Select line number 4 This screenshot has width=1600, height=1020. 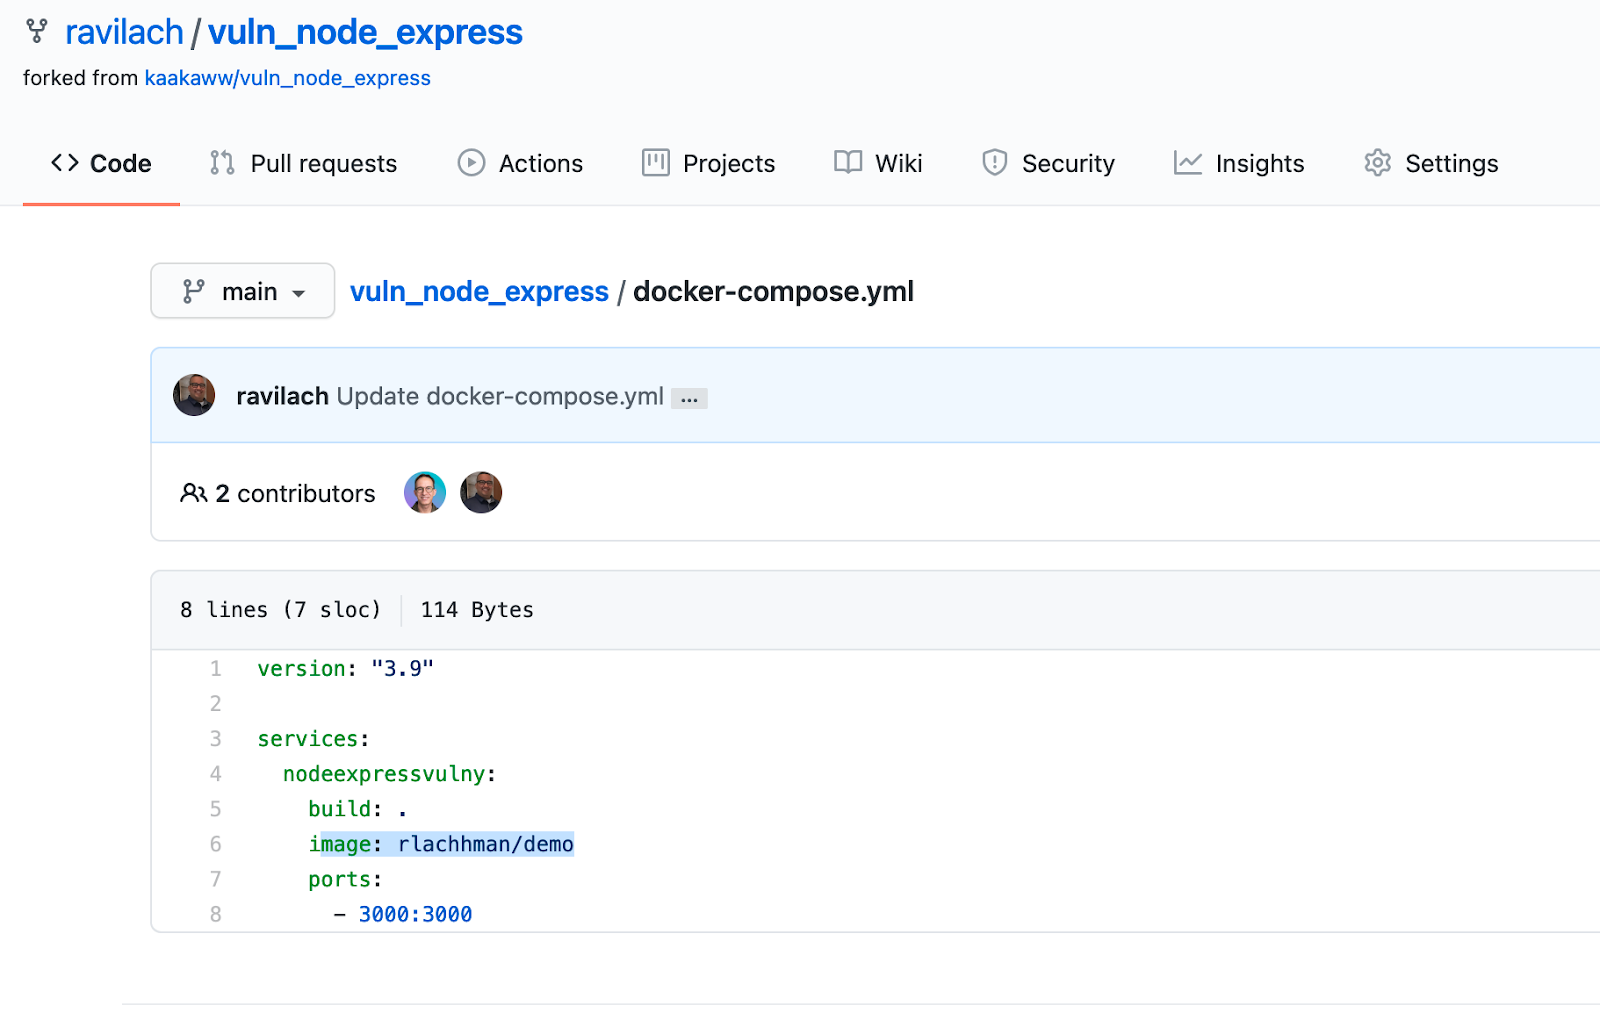click(215, 773)
